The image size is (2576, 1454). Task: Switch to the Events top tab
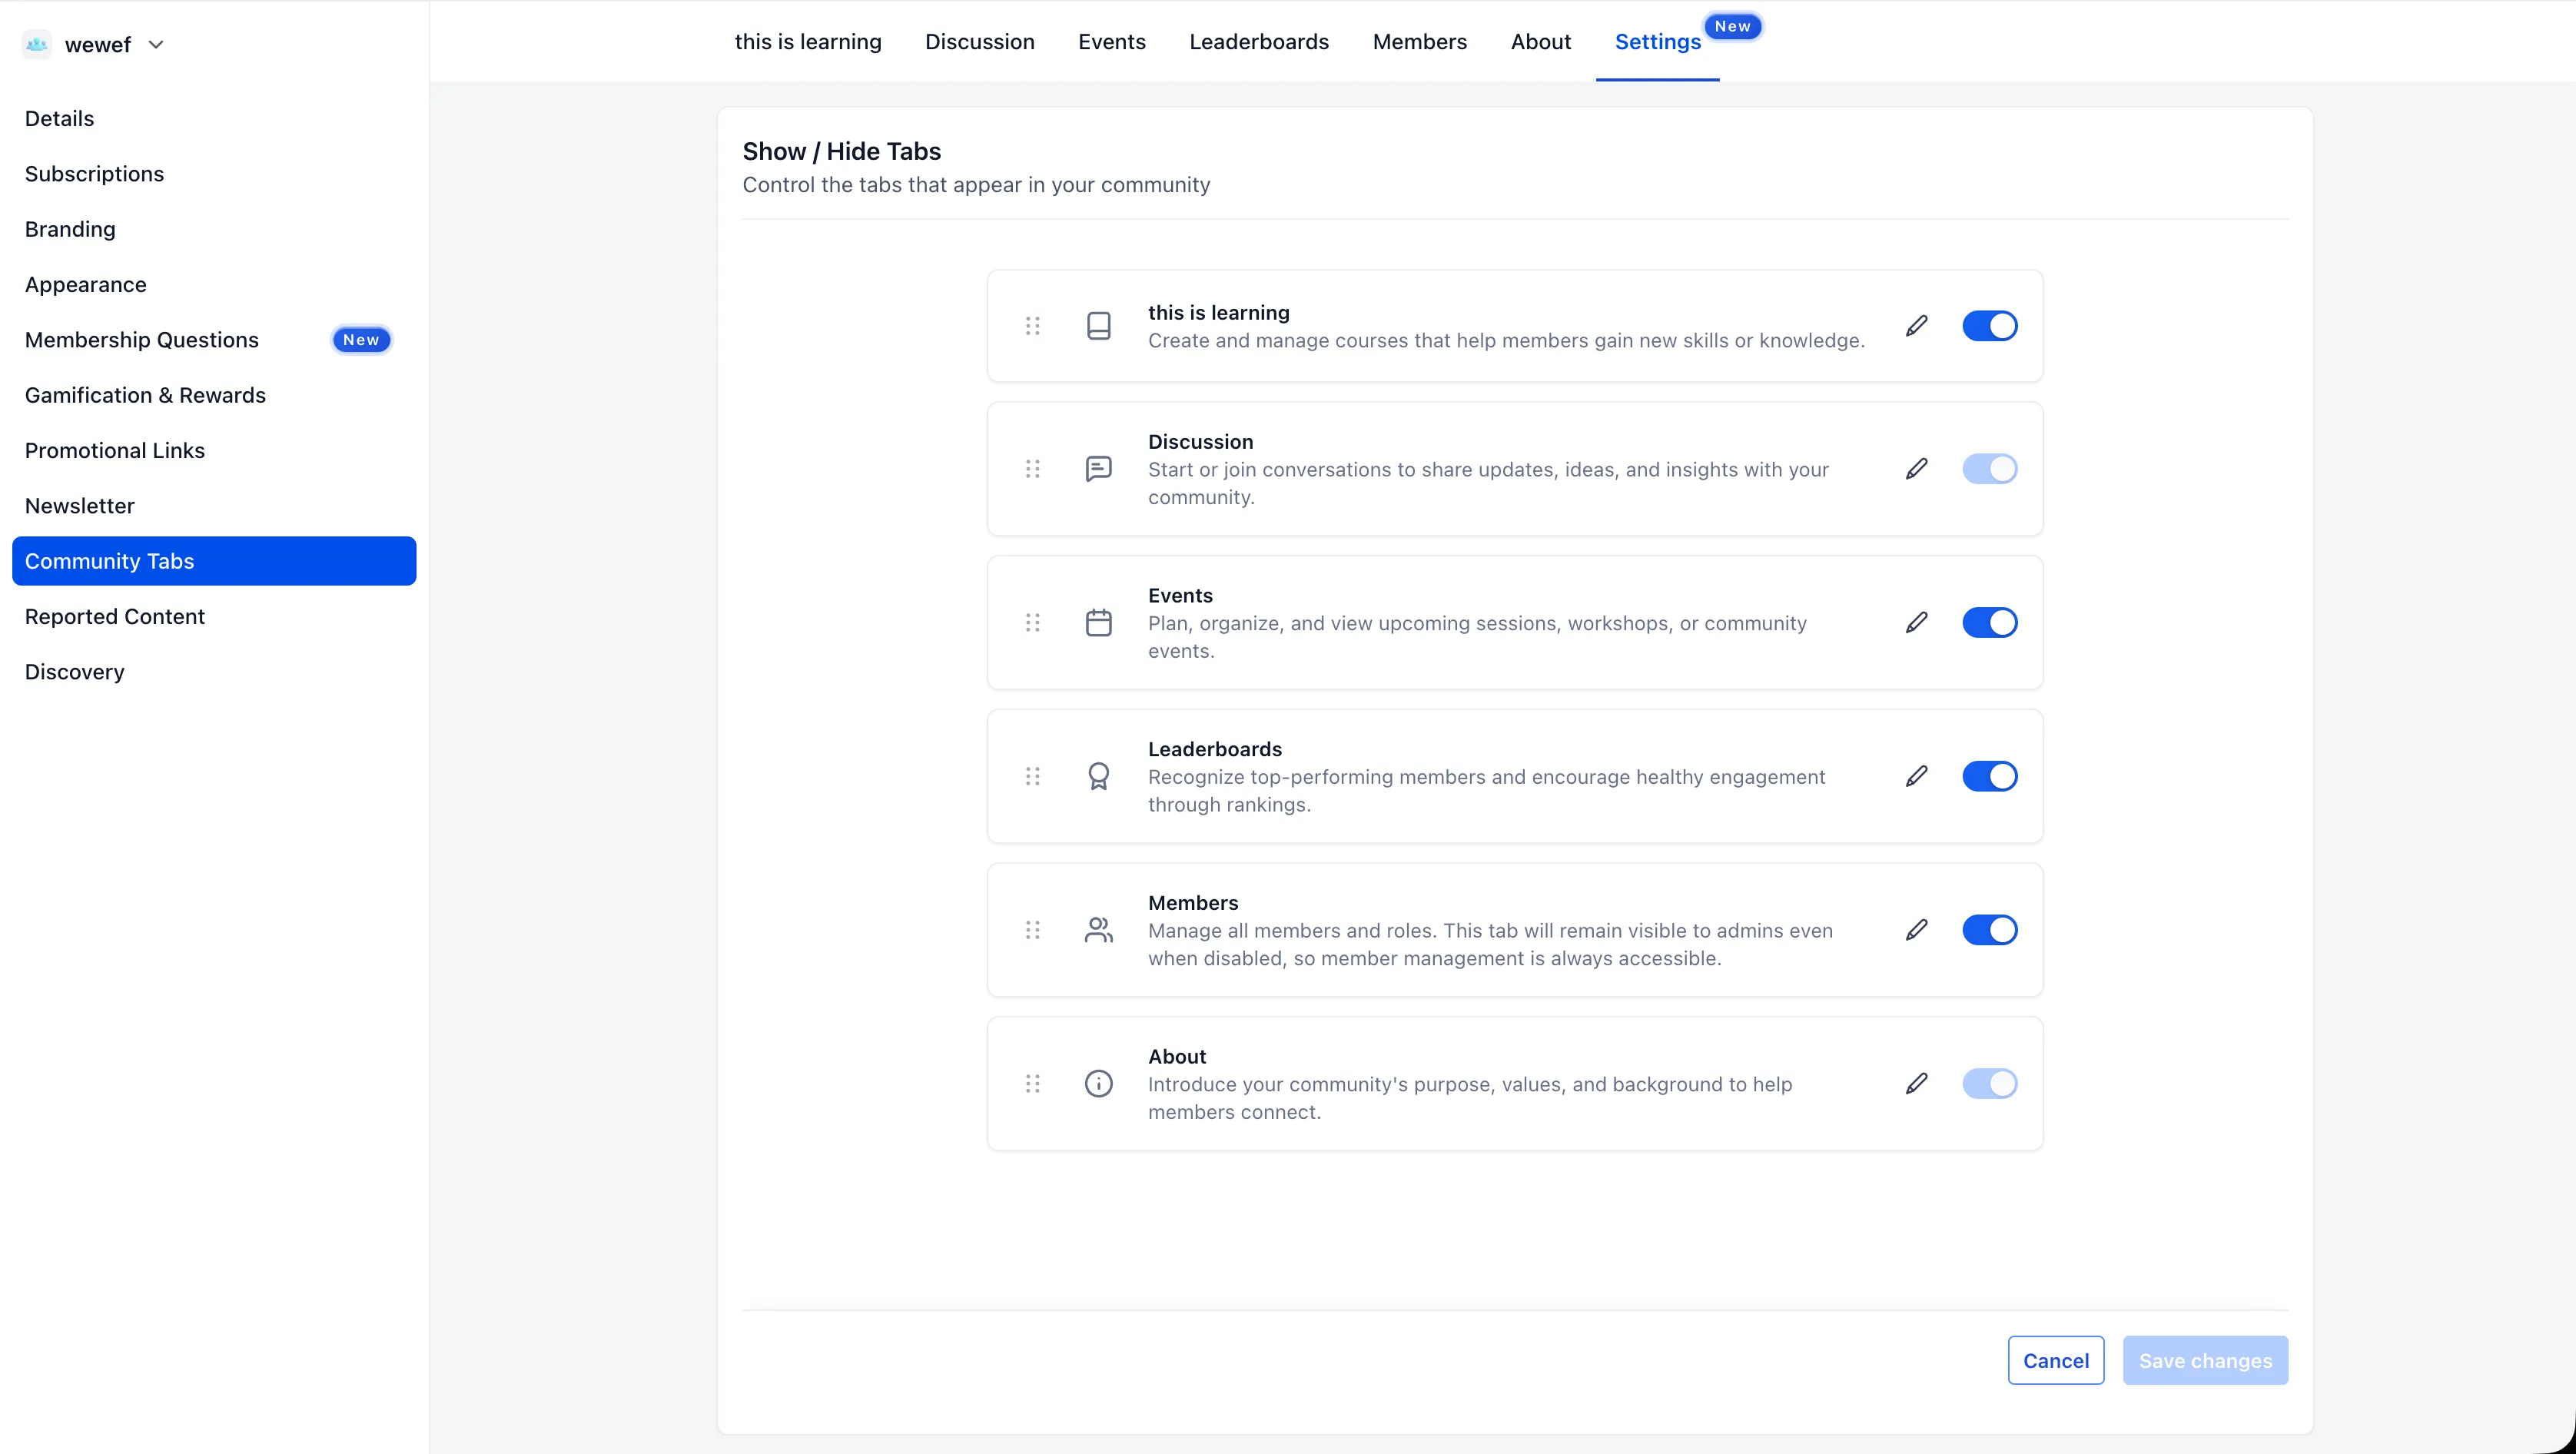click(x=1112, y=42)
